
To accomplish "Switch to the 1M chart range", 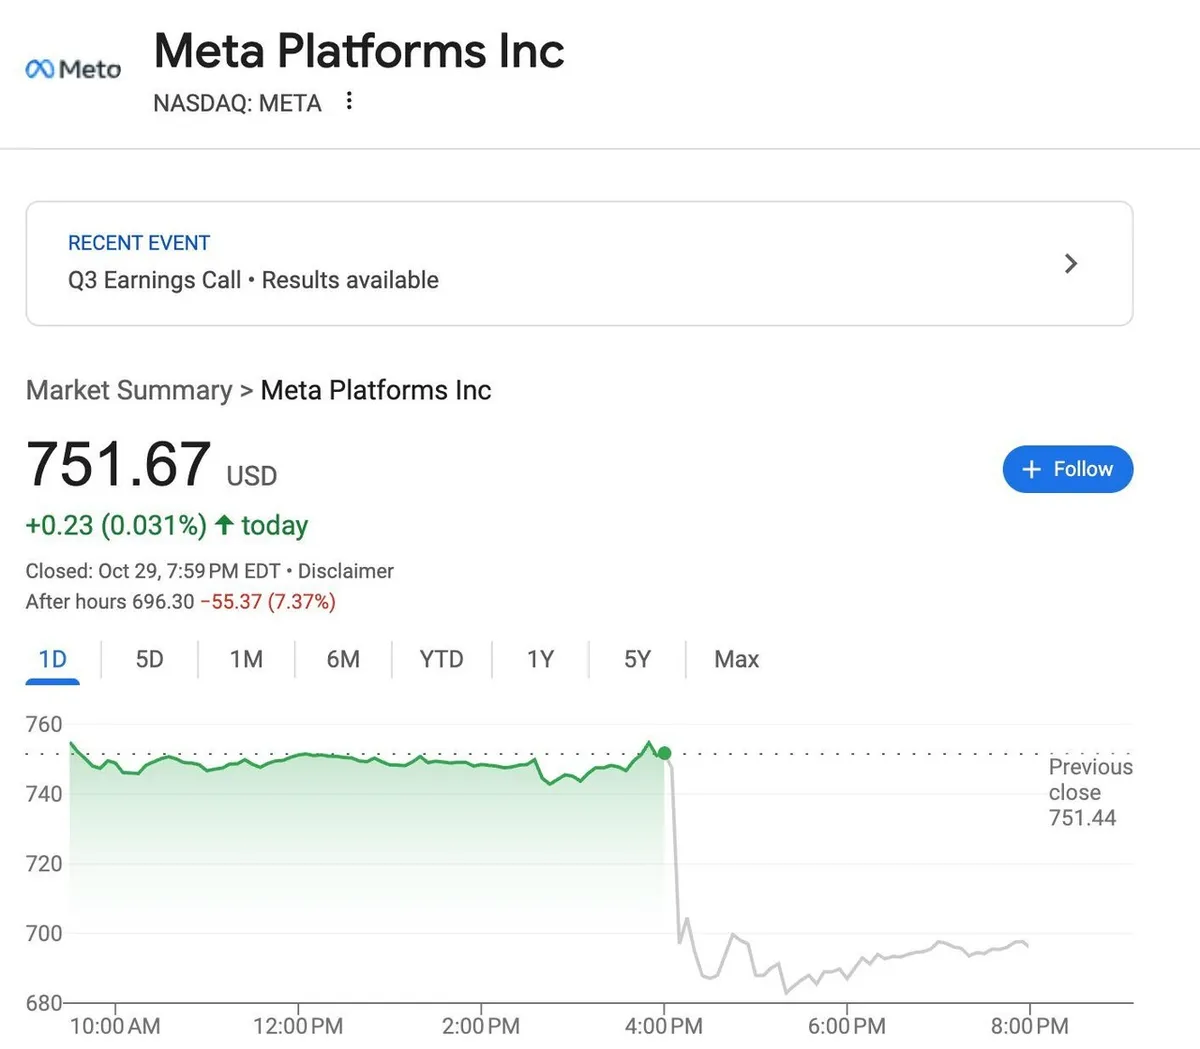I will (x=246, y=659).
